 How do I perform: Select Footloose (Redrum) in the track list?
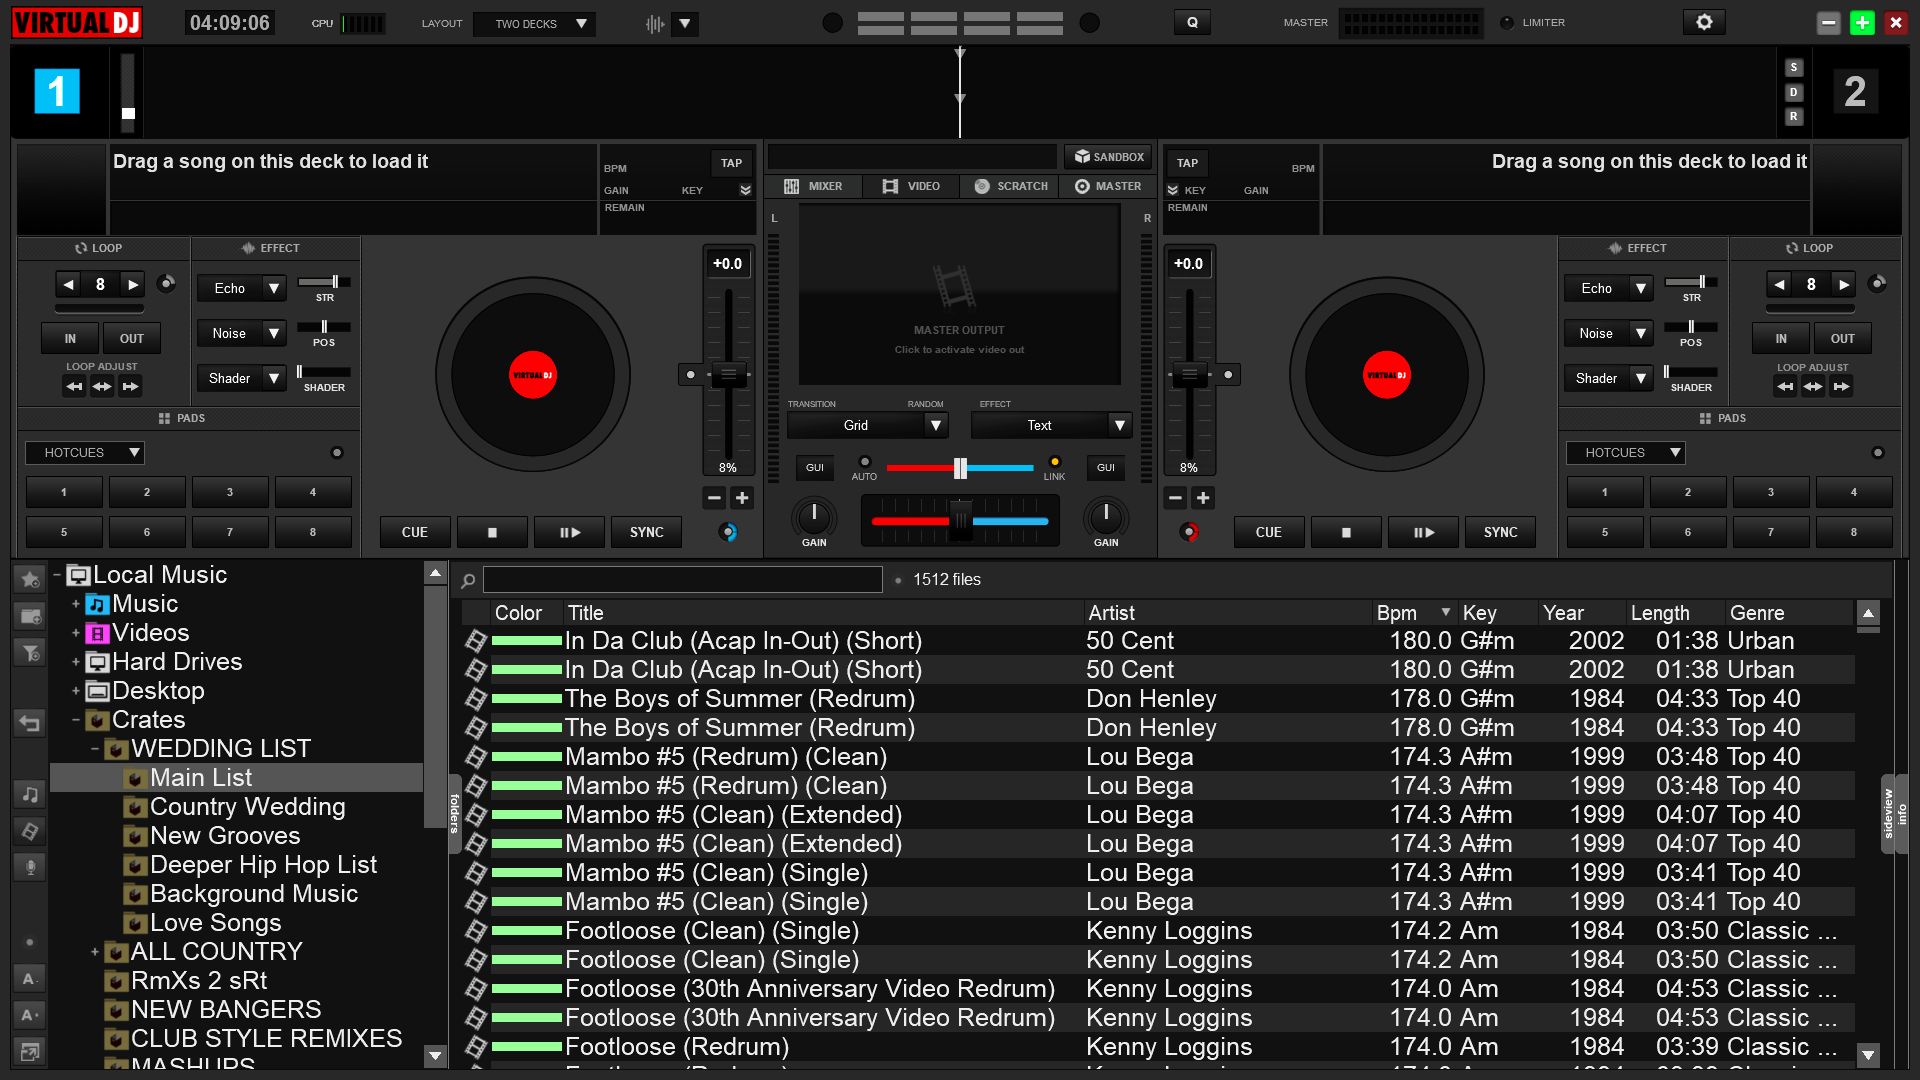[676, 1046]
